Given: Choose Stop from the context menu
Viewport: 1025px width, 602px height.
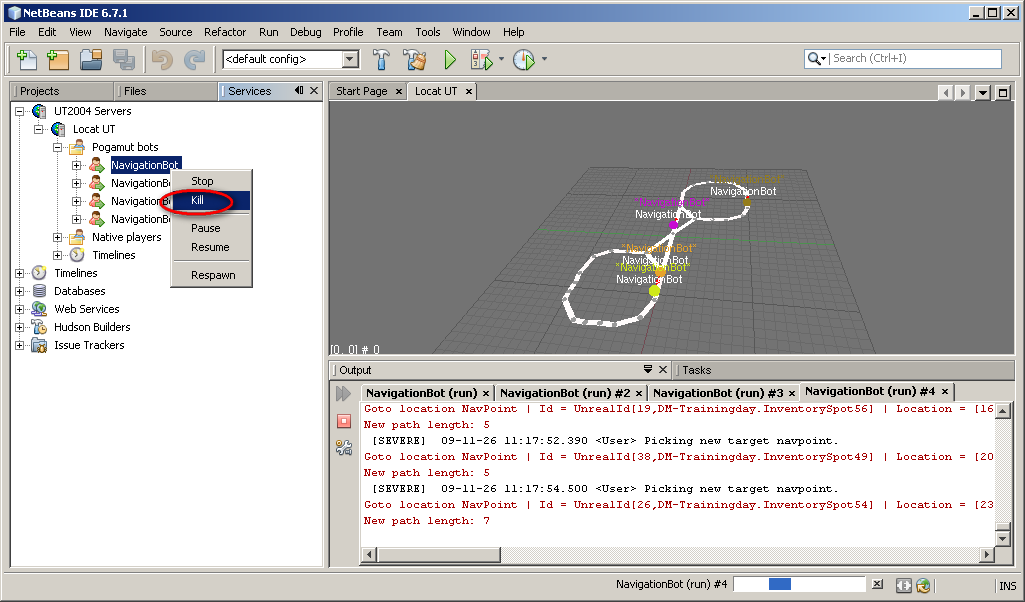Looking at the screenshot, I should click(210, 181).
